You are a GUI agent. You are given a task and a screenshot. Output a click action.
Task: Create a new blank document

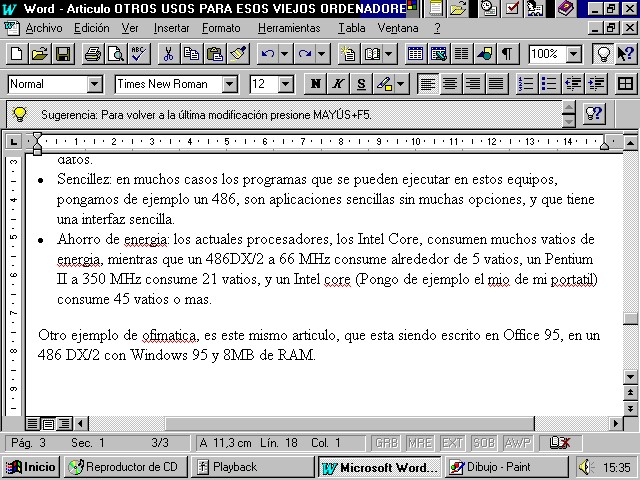17,54
